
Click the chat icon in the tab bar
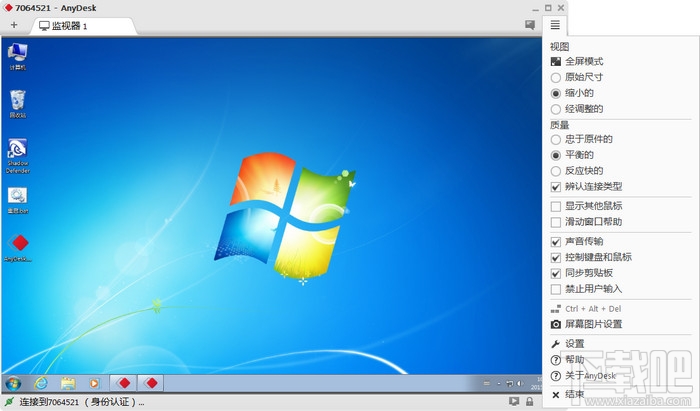click(530, 25)
